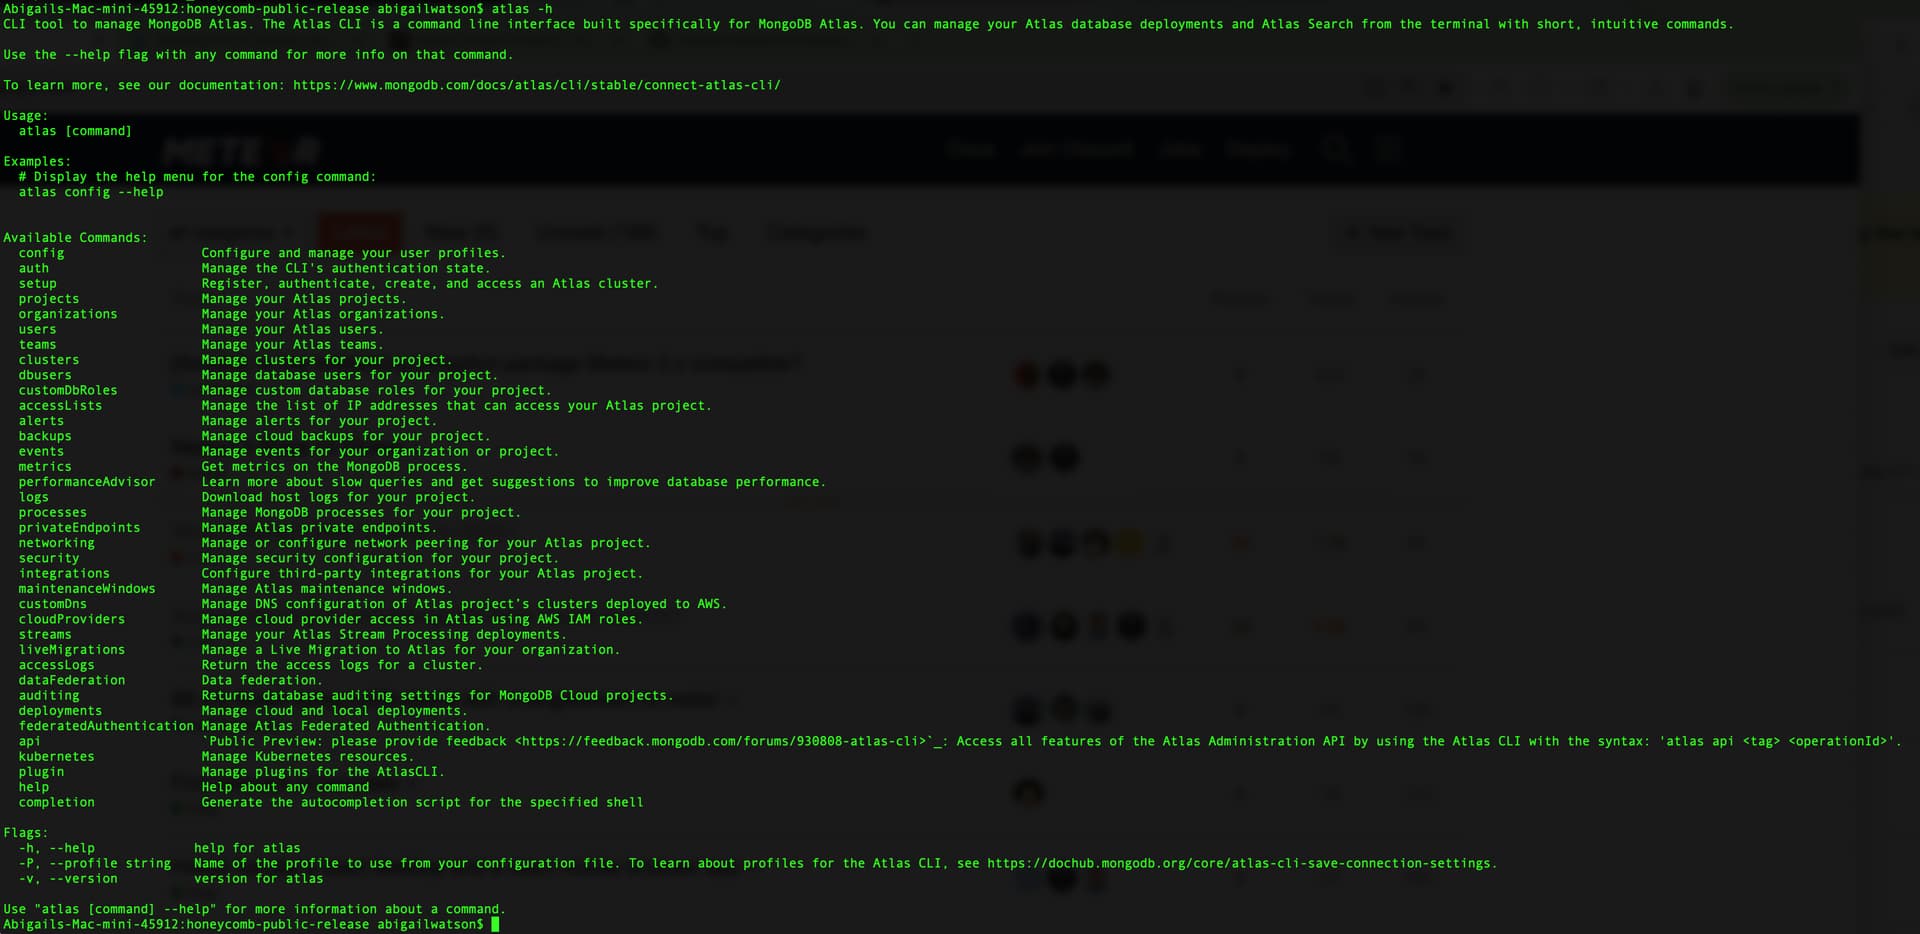The height and width of the screenshot is (934, 1920).
Task: Click the 'kubernetes' command name
Action: pos(56,756)
